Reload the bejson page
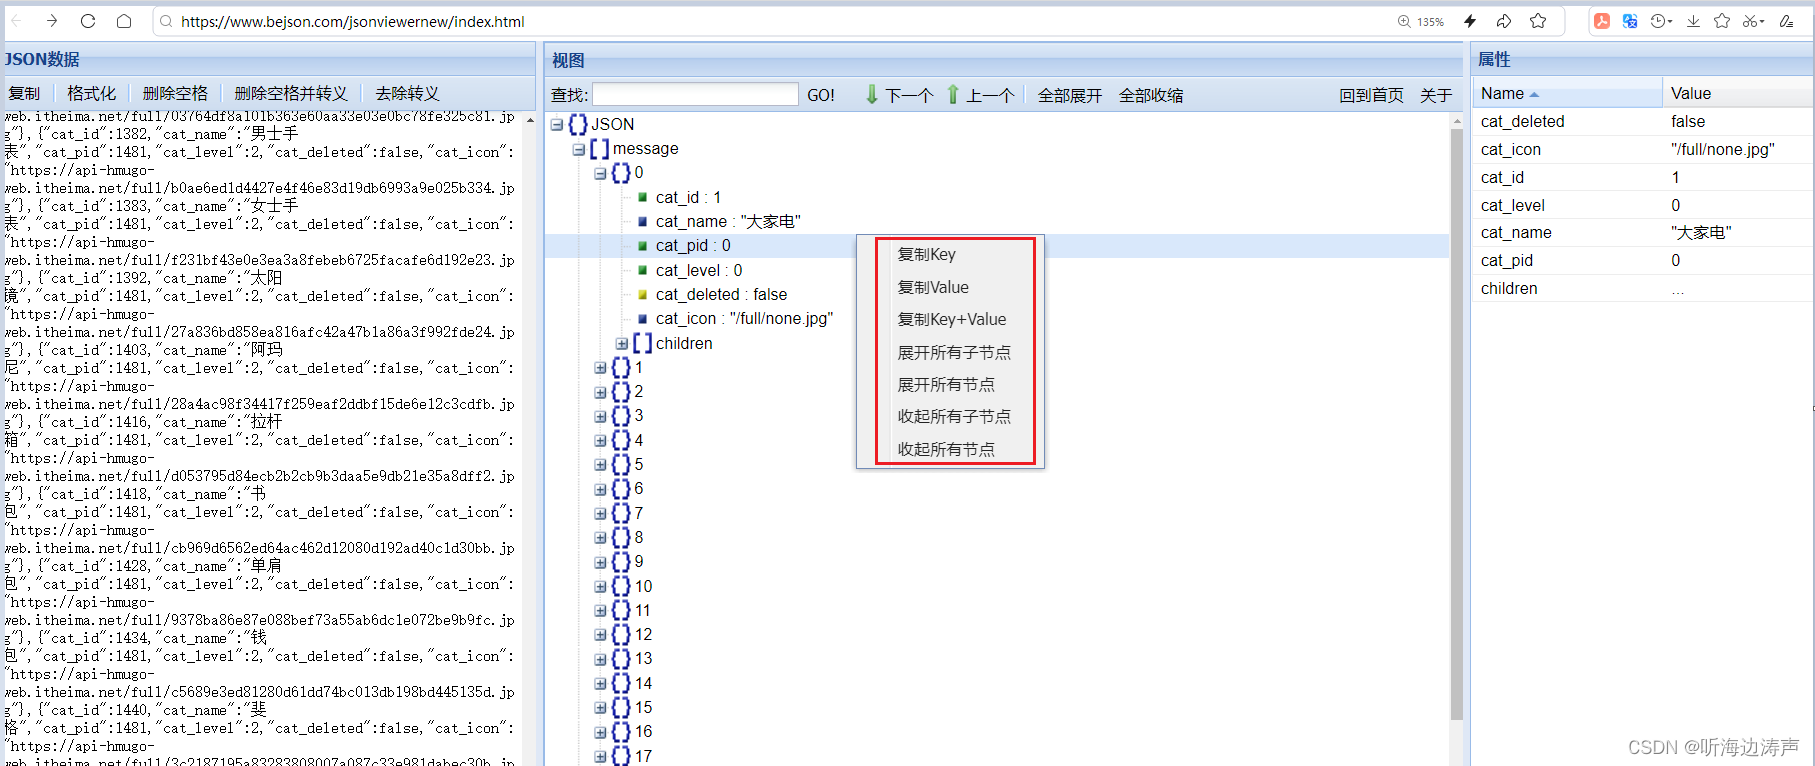This screenshot has width=1815, height=766. pos(88,21)
